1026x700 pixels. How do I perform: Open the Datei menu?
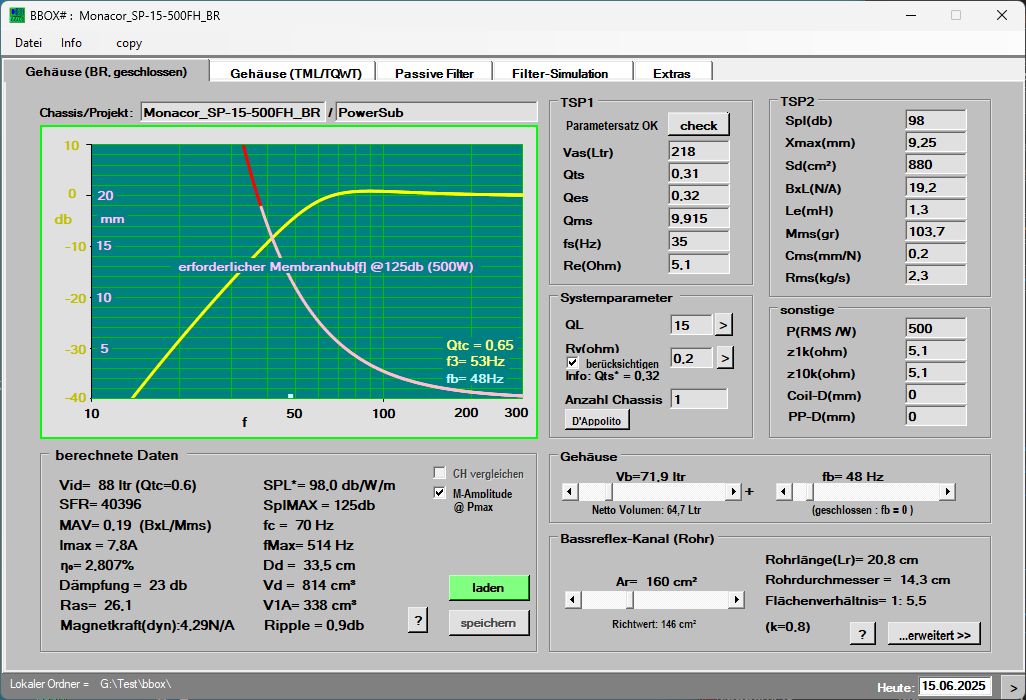click(x=28, y=43)
